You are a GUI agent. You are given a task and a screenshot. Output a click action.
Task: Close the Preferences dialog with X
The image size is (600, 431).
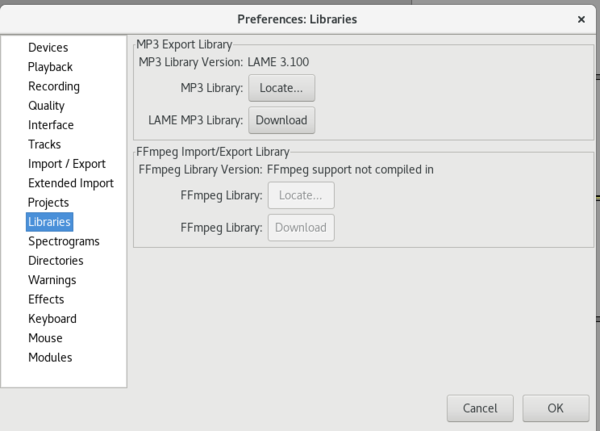coord(581,19)
